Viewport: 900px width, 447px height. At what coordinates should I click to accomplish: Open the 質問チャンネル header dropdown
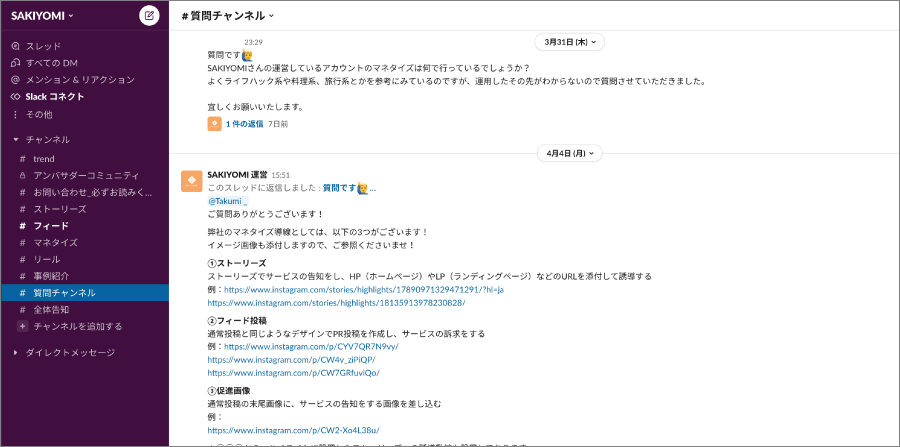pyautogui.click(x=228, y=15)
